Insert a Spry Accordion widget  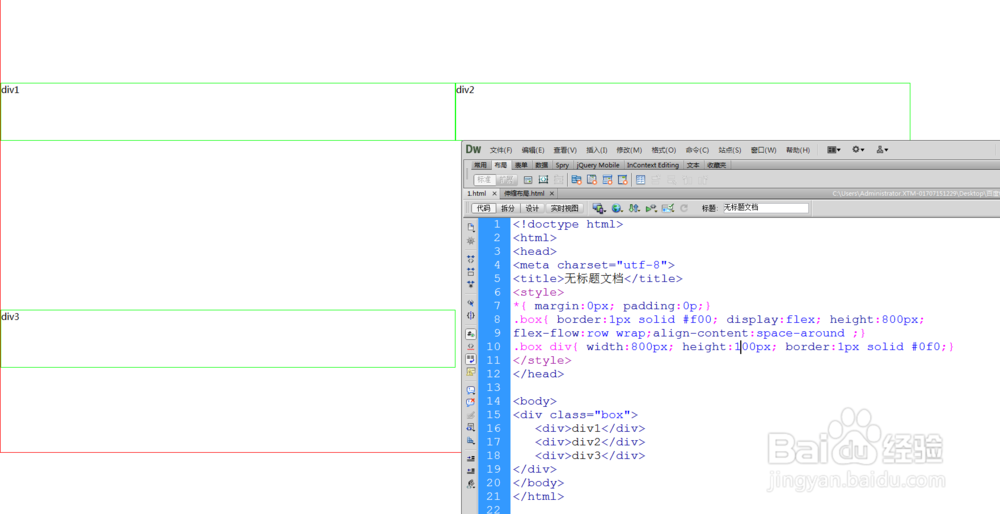point(607,180)
